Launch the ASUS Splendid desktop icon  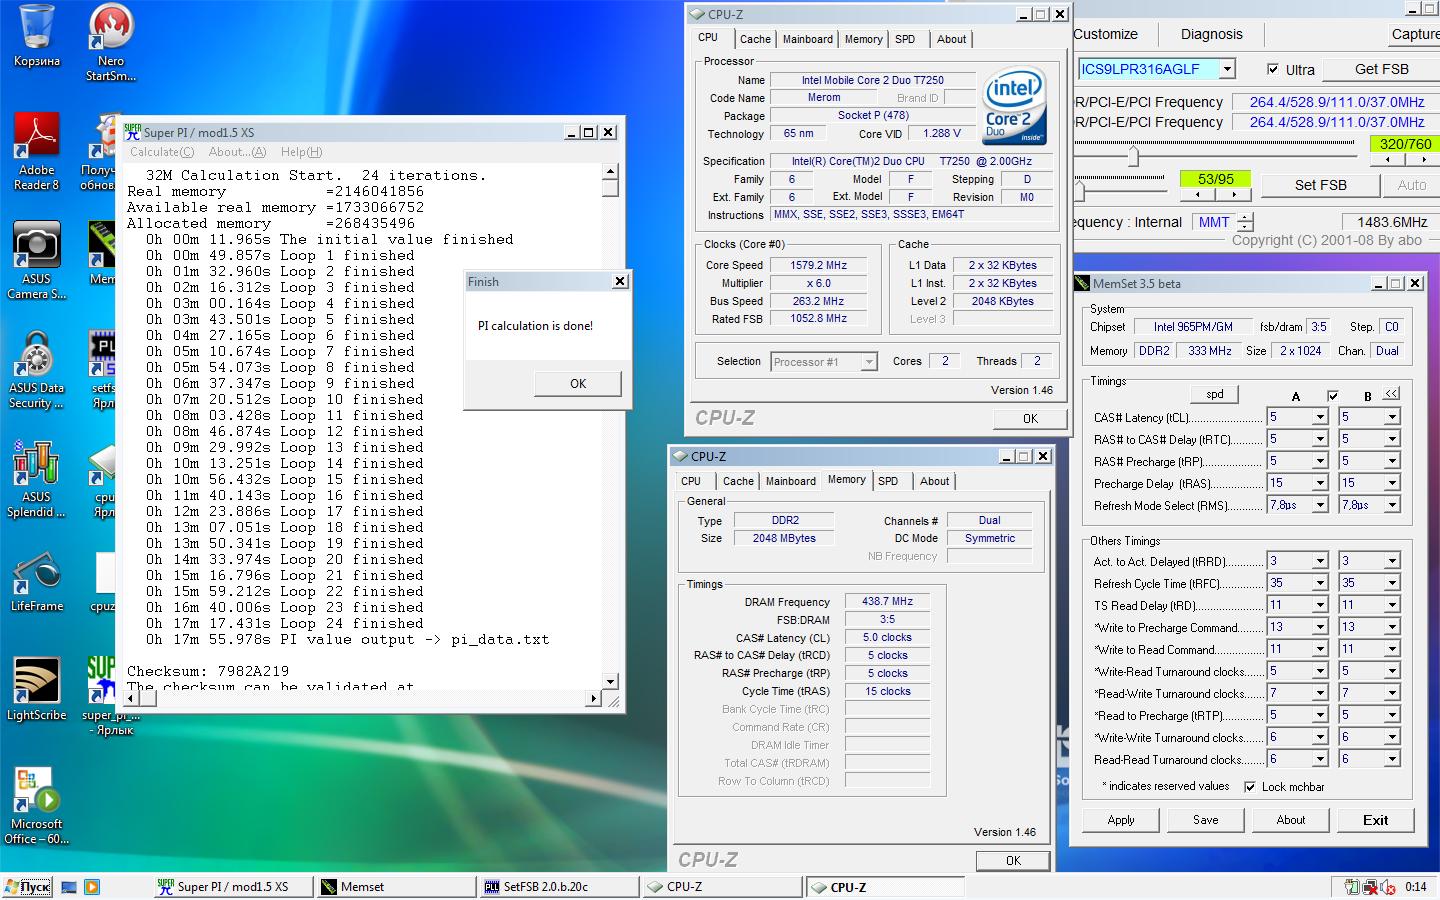(x=37, y=478)
